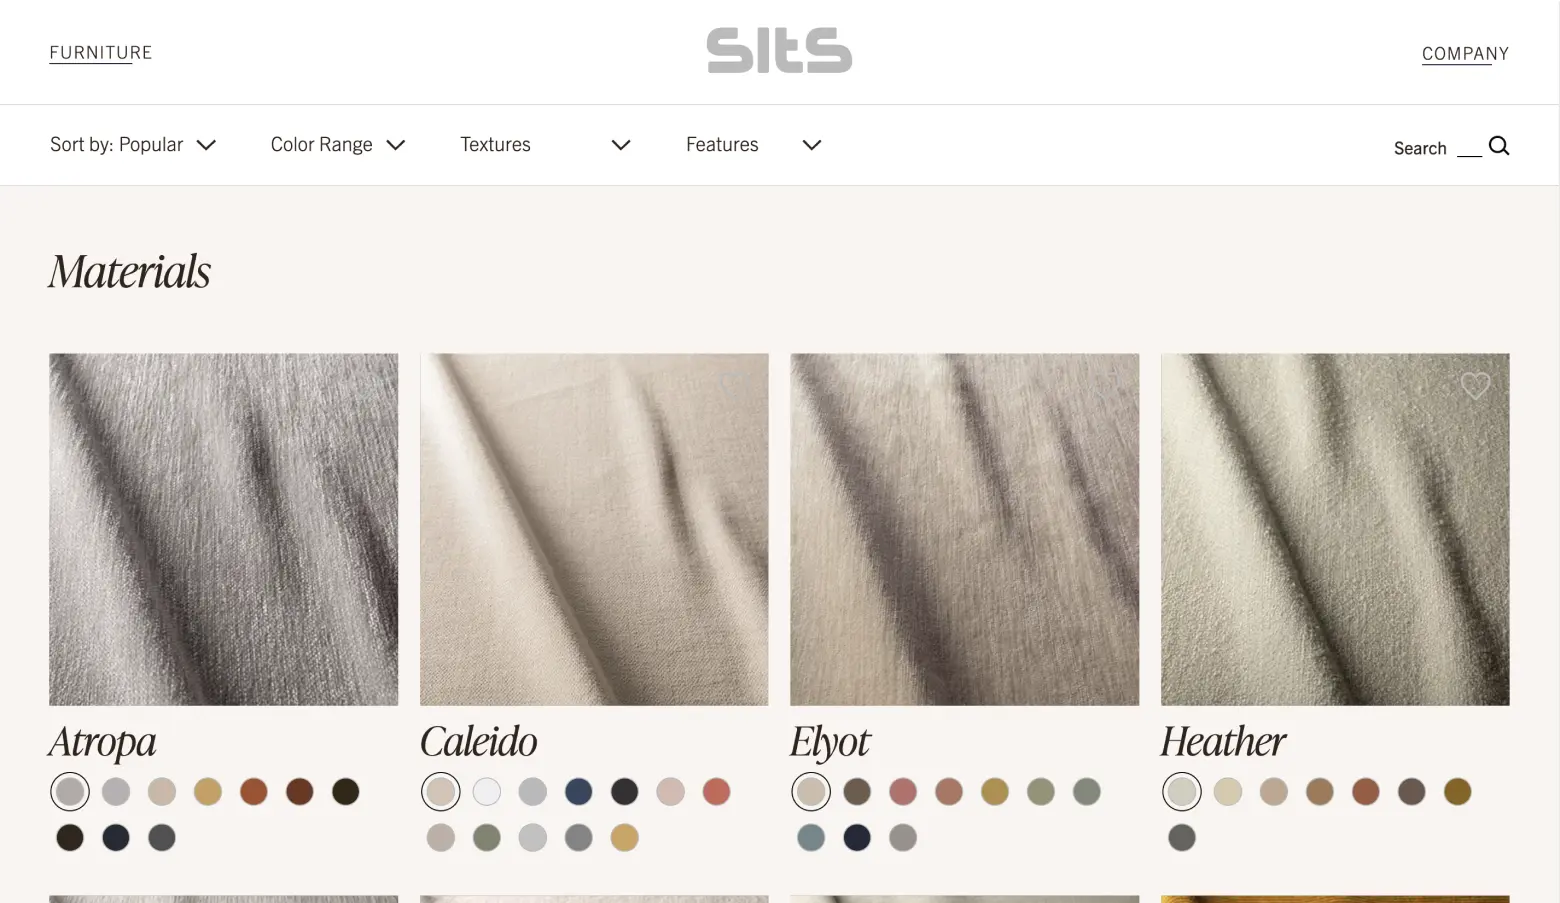
Task: Choose the coral red Caleido swatch
Action: point(717,792)
